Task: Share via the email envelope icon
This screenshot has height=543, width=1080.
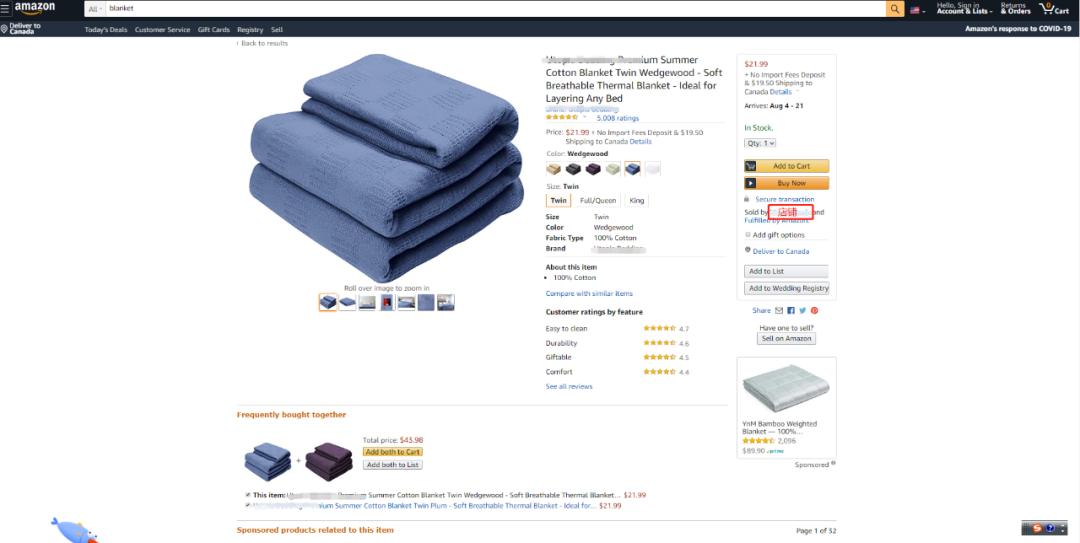Action: [x=779, y=311]
